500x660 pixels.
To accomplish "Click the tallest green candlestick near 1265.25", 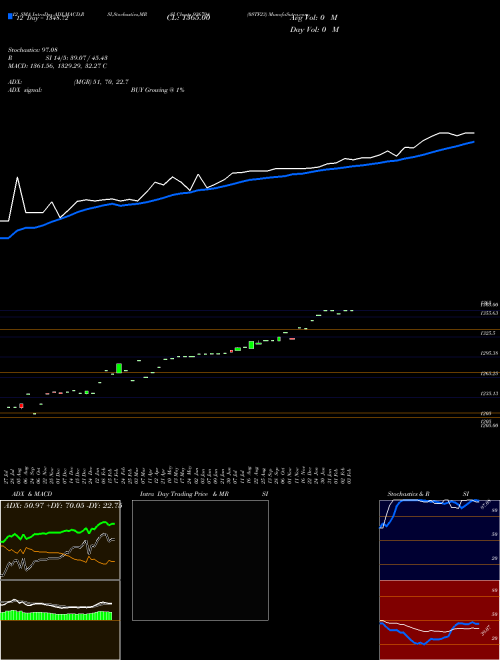I will coord(119,368).
